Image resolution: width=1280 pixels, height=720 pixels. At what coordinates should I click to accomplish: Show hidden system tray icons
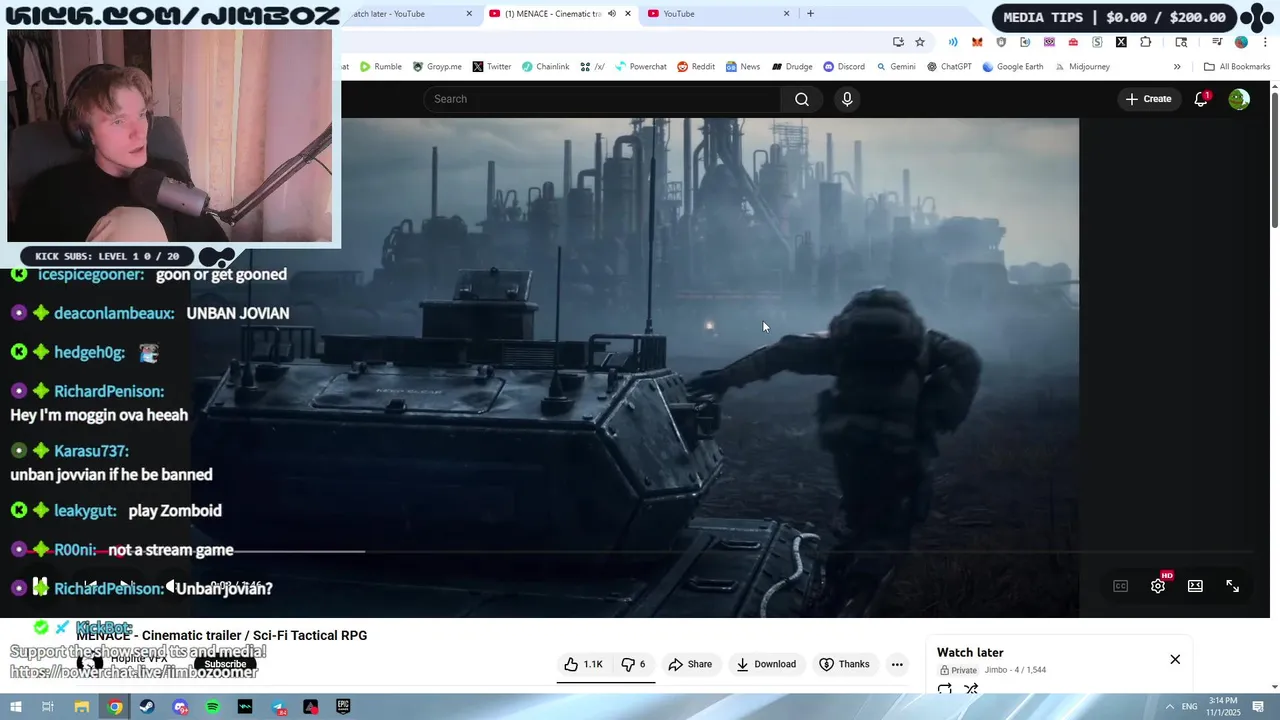tap(1170, 707)
